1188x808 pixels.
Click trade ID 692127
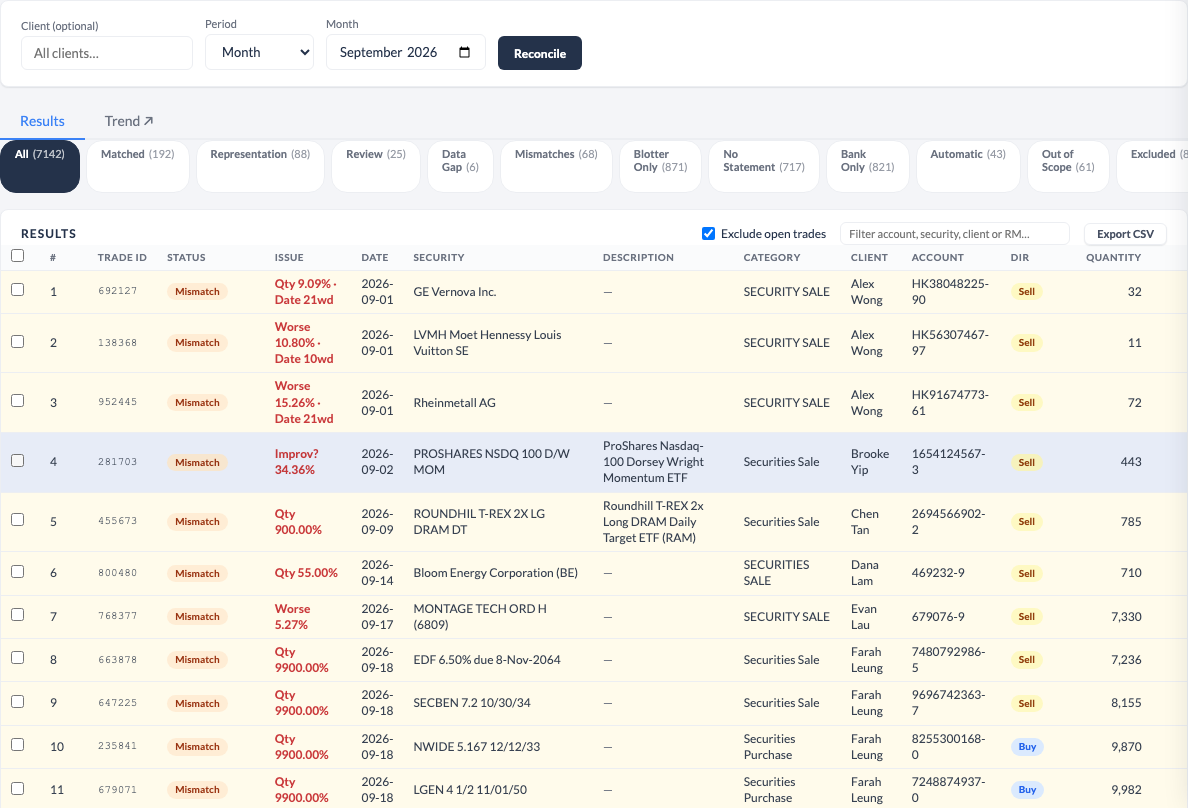[x=117, y=291]
